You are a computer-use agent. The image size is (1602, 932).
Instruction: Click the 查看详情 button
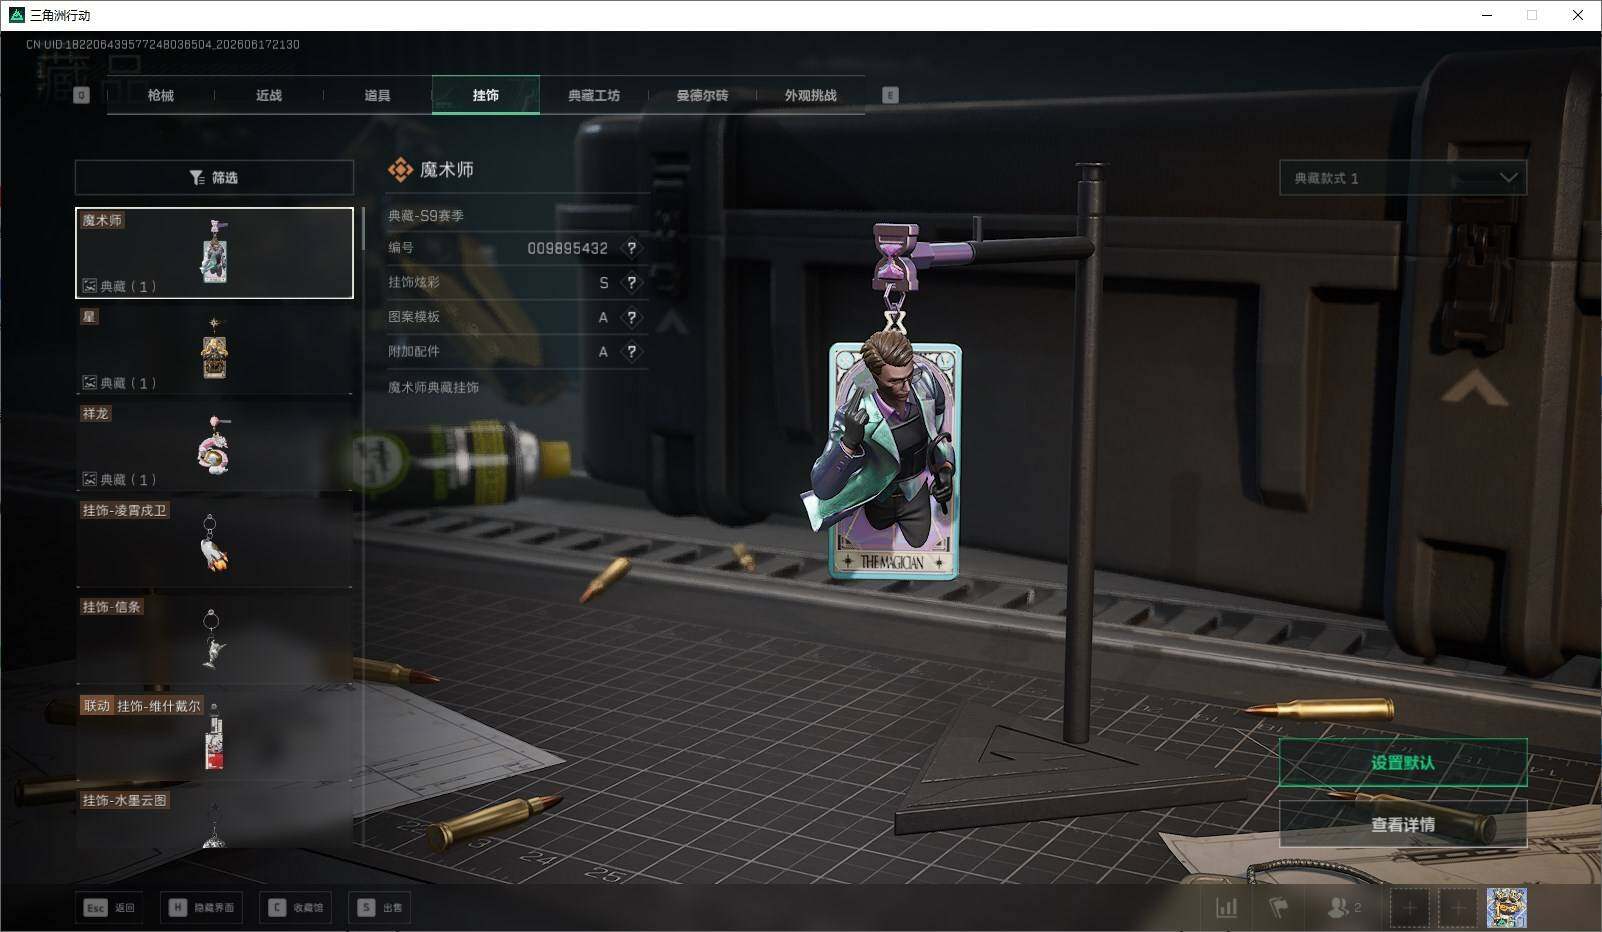[x=1403, y=824]
